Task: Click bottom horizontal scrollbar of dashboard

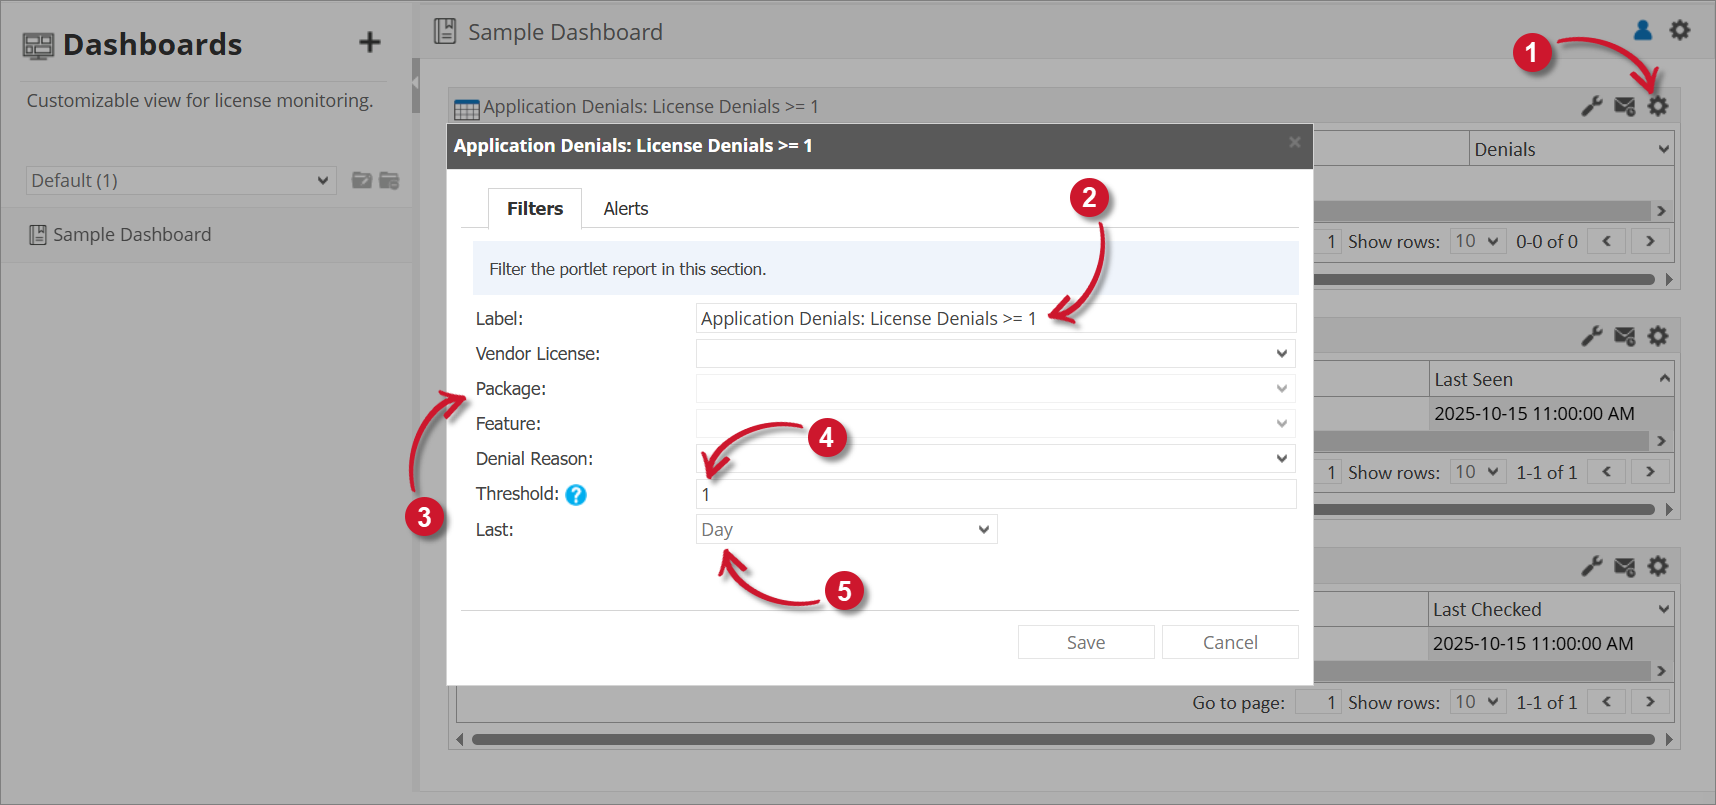Action: point(1063,740)
